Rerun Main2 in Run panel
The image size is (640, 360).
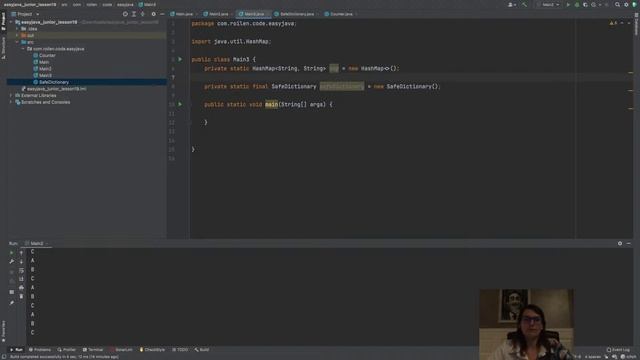(x=11, y=253)
